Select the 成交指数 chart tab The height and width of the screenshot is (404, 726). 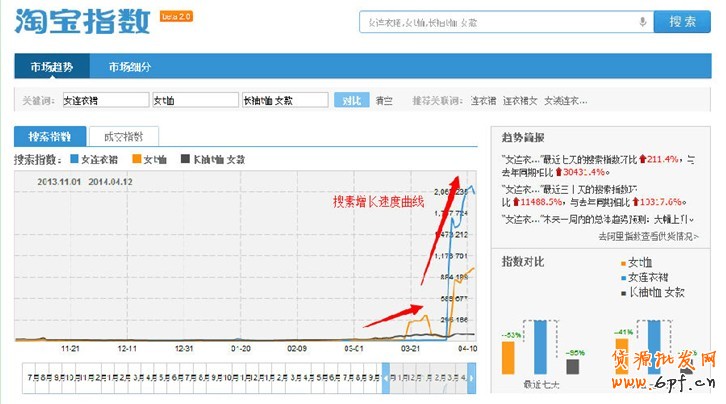tap(123, 137)
